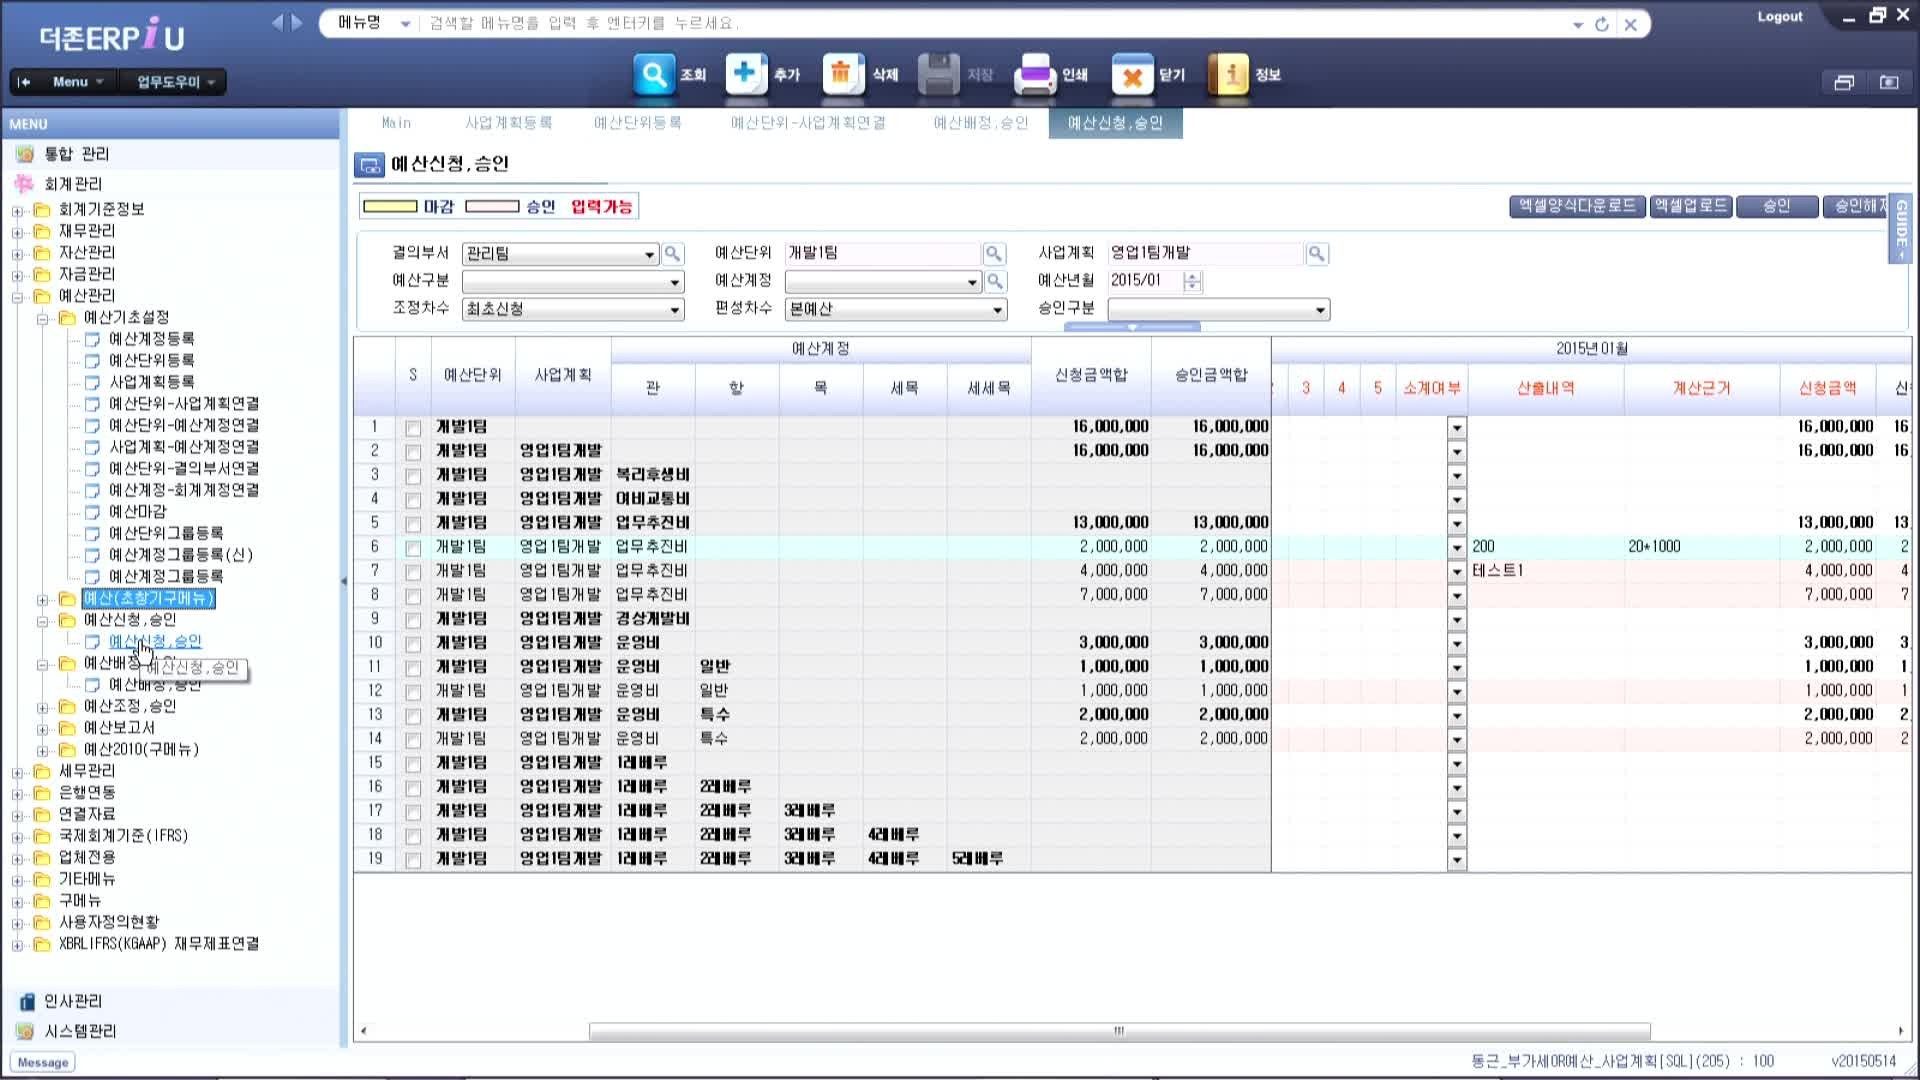This screenshot has height=1080, width=1920.
Task: Click the 엑셀양식다운로드 button
Action: pos(1577,206)
